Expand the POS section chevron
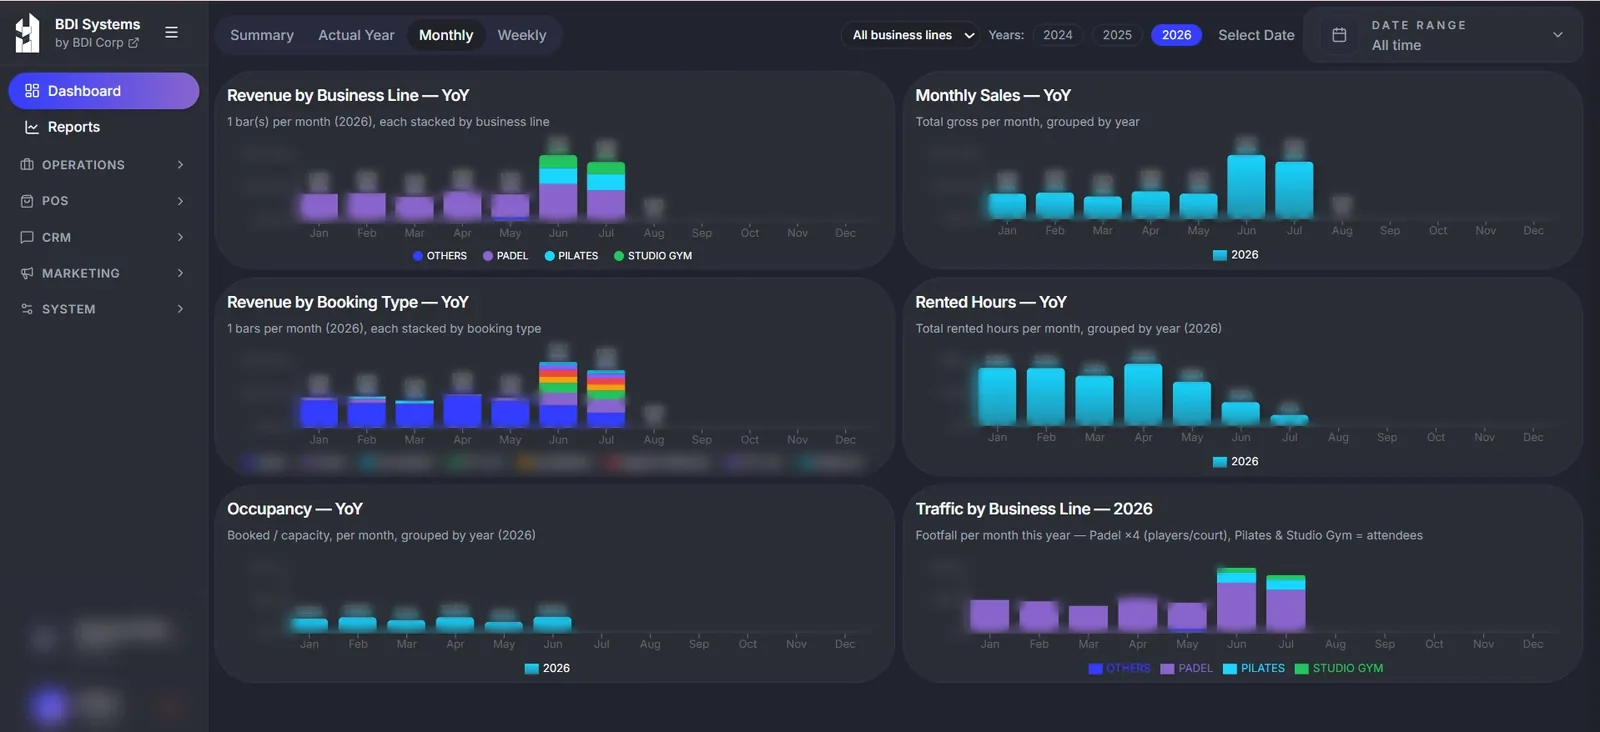 [x=180, y=201]
